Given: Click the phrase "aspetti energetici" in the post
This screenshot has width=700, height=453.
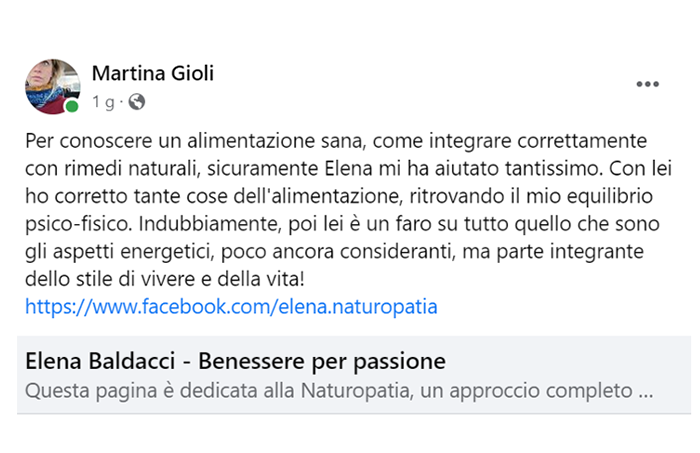Looking at the screenshot, I should click(x=132, y=252).
